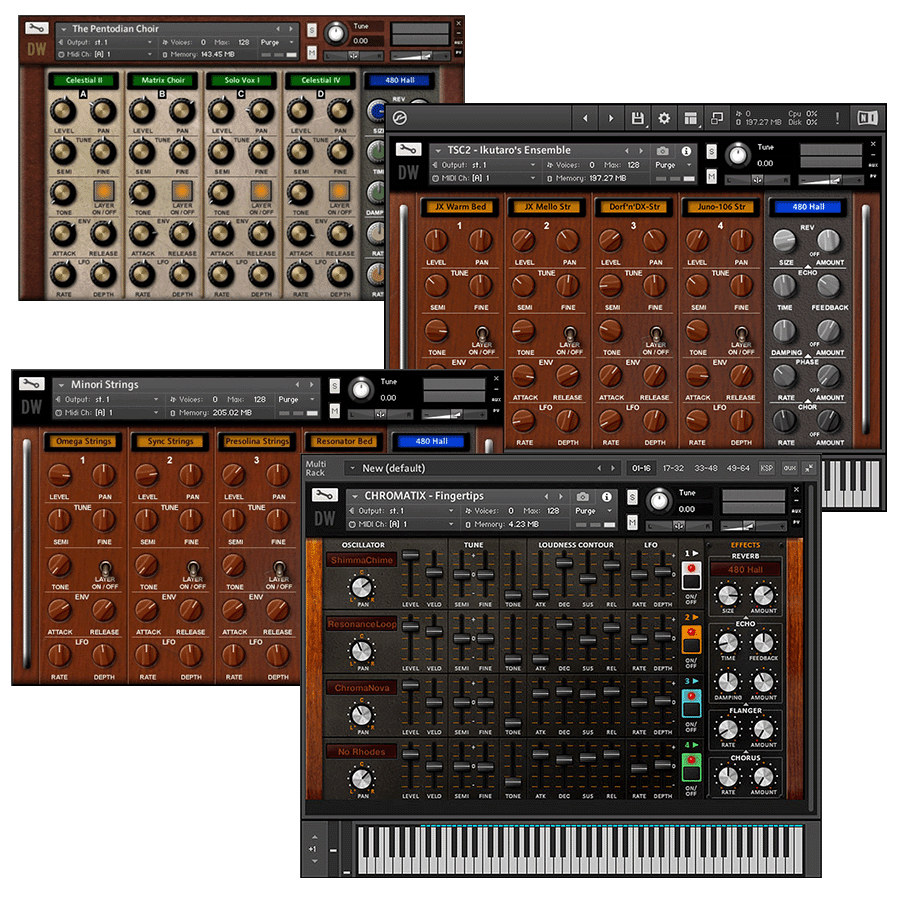
Task: Open the KSP tab
Action: click(766, 468)
